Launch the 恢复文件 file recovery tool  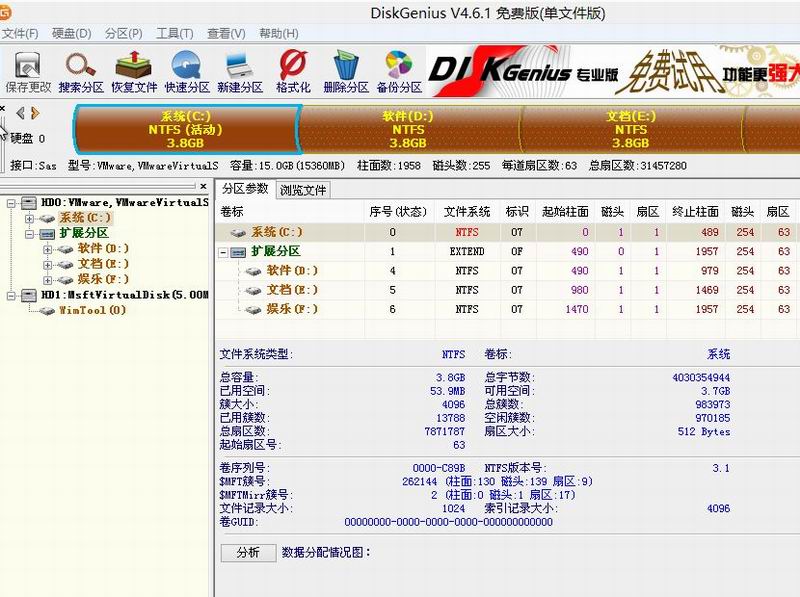coord(134,72)
